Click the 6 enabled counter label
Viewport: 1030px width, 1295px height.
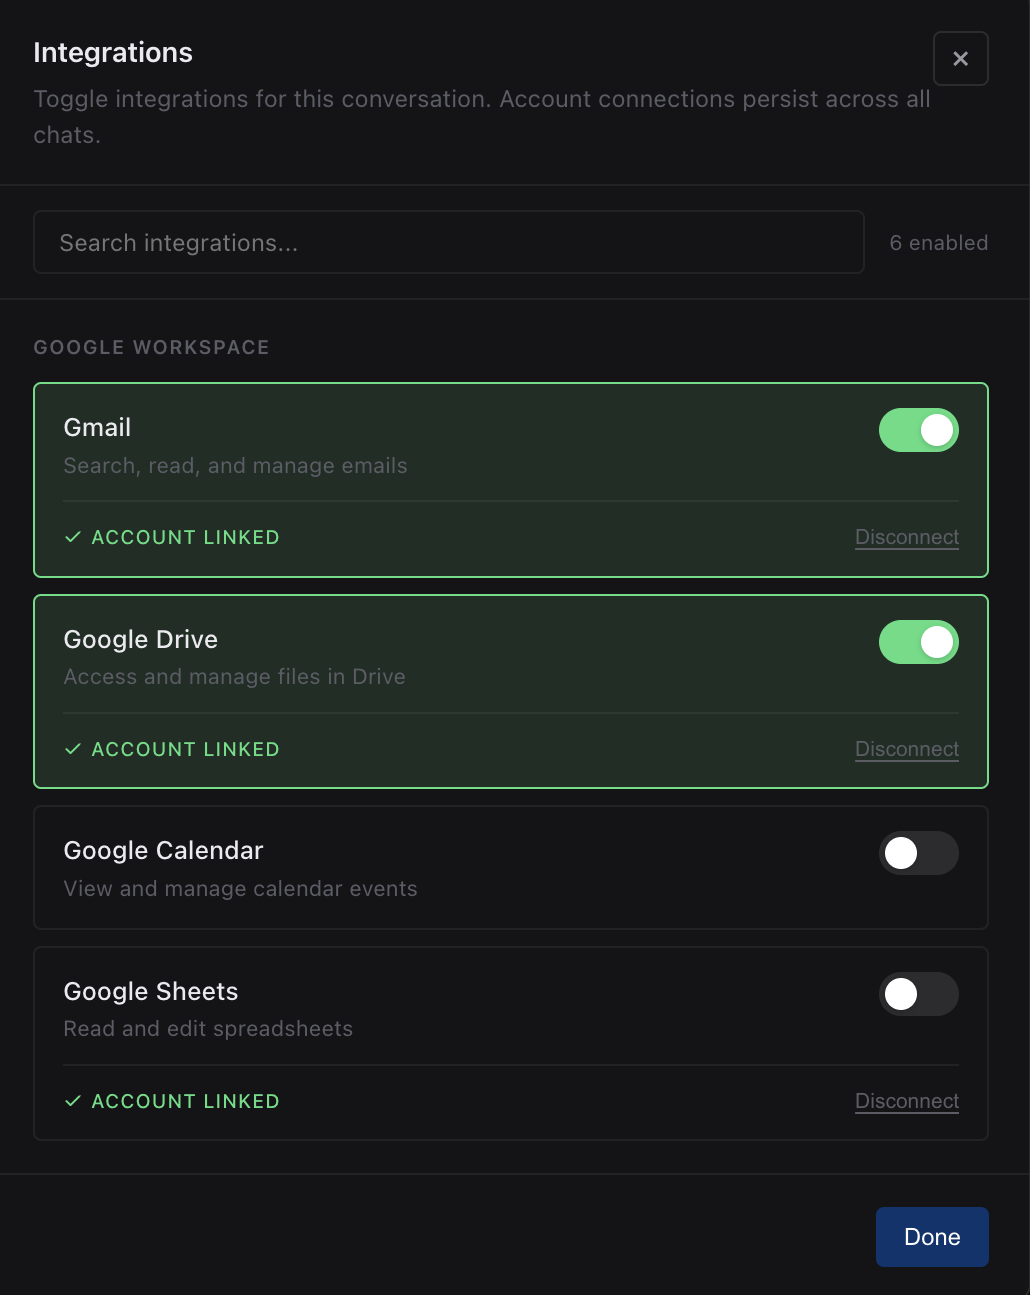[x=938, y=242]
